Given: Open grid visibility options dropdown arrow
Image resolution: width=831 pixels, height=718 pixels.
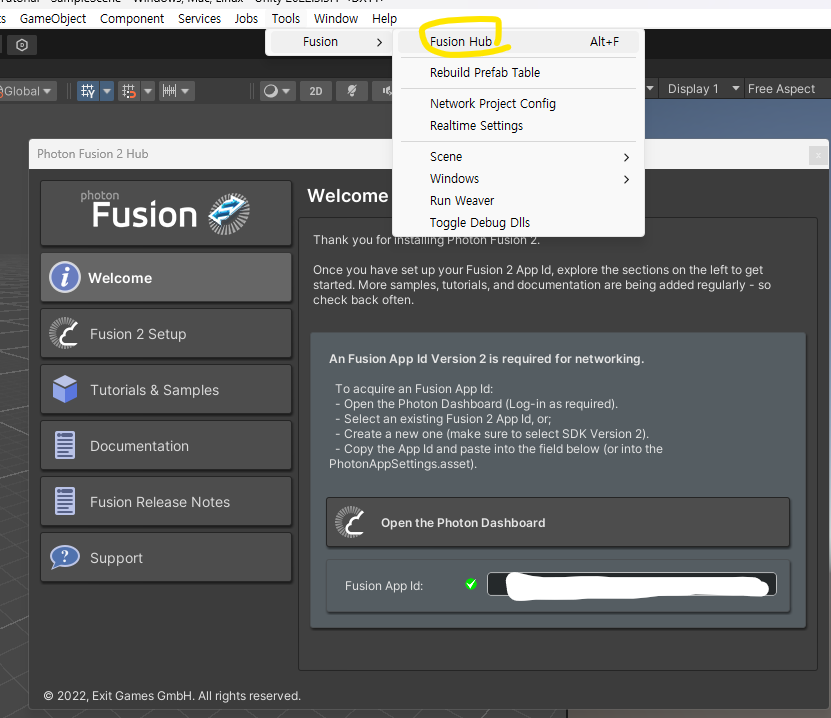Looking at the screenshot, I should tap(107, 91).
